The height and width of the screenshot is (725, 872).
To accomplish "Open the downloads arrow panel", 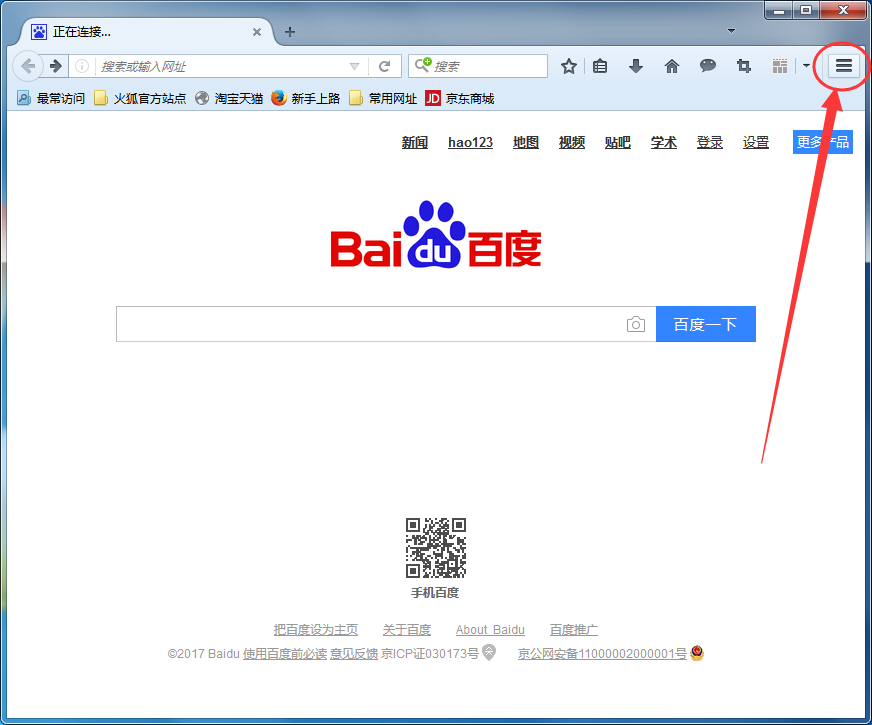I will pos(636,67).
